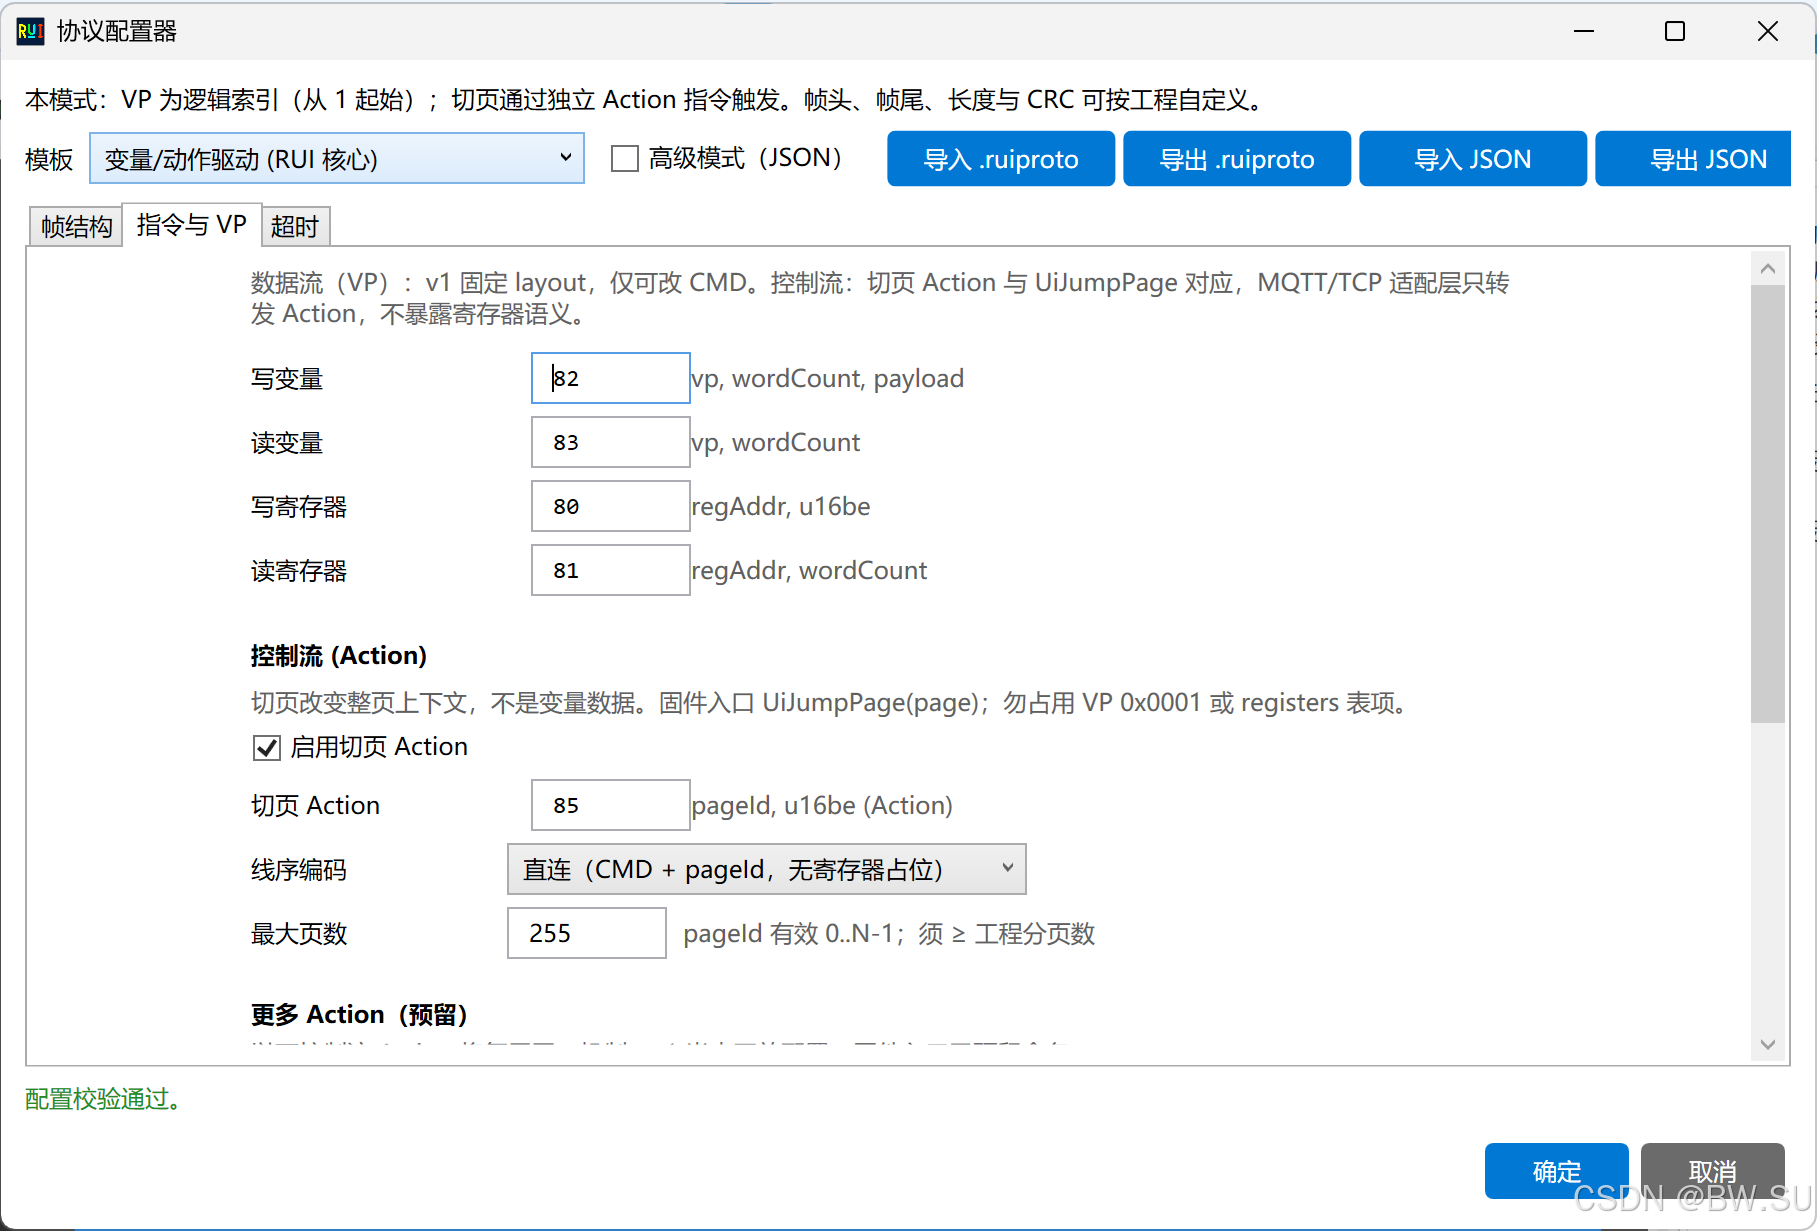The image size is (1817, 1231).
Task: Click the vertical scrollbar thumb
Action: (x=1768, y=504)
